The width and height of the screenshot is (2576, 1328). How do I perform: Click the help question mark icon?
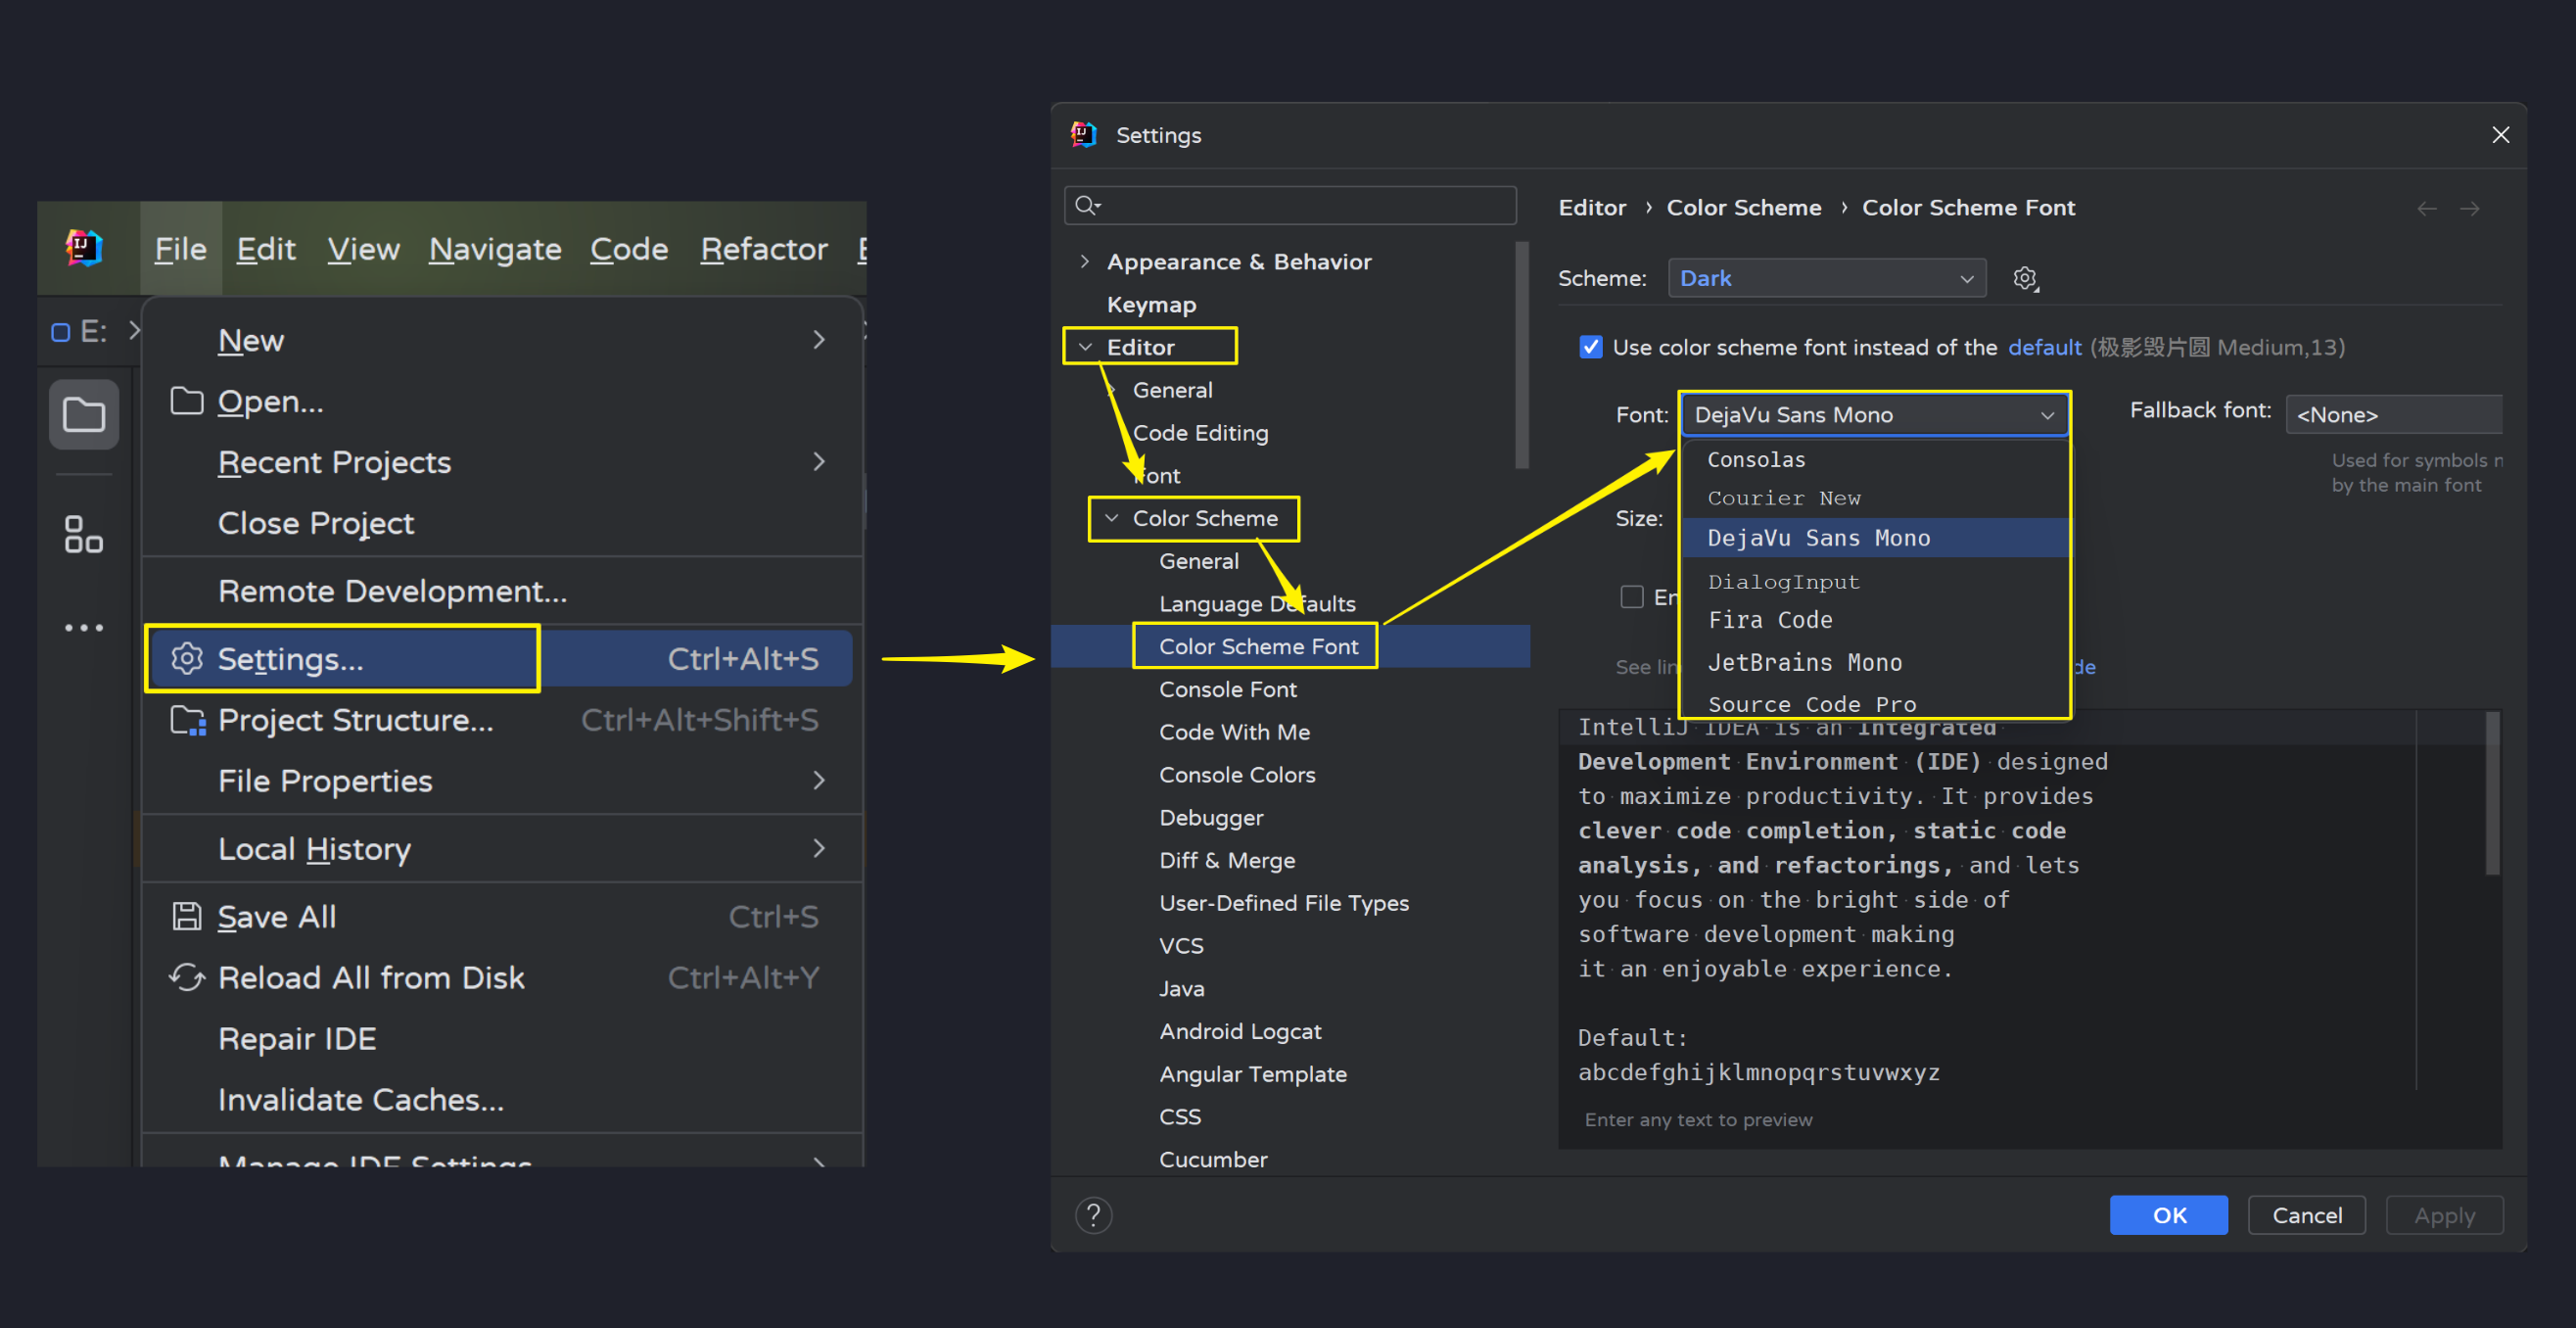point(1093,1215)
